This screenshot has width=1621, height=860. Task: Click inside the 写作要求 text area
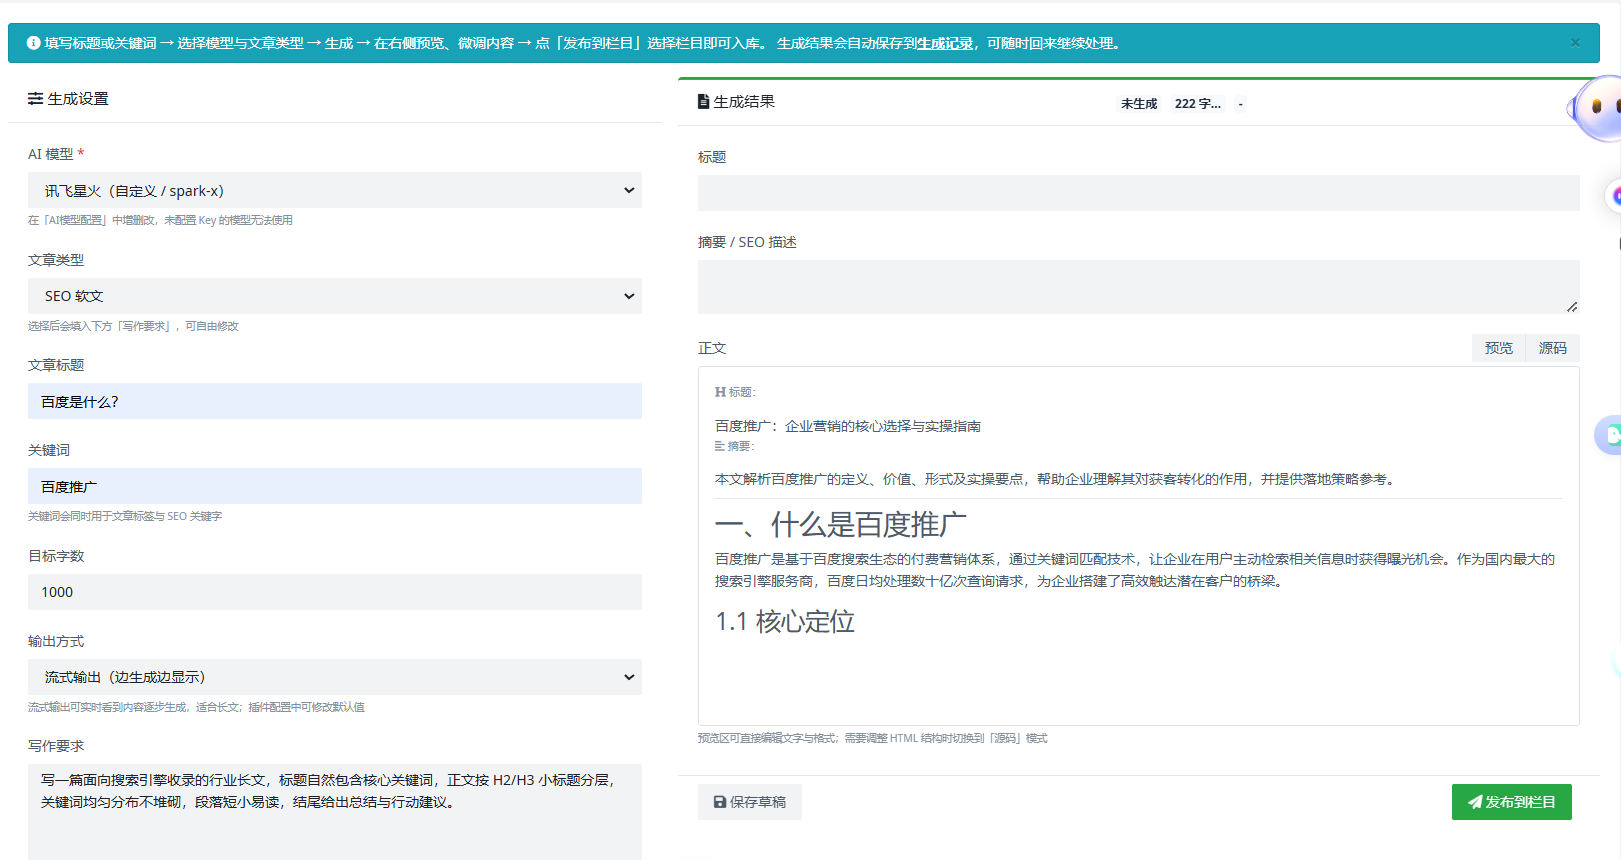[335, 812]
